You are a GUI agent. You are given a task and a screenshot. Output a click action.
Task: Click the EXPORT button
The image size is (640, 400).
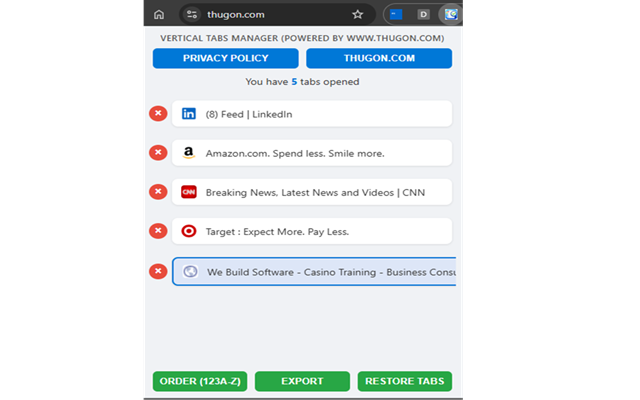click(x=302, y=381)
